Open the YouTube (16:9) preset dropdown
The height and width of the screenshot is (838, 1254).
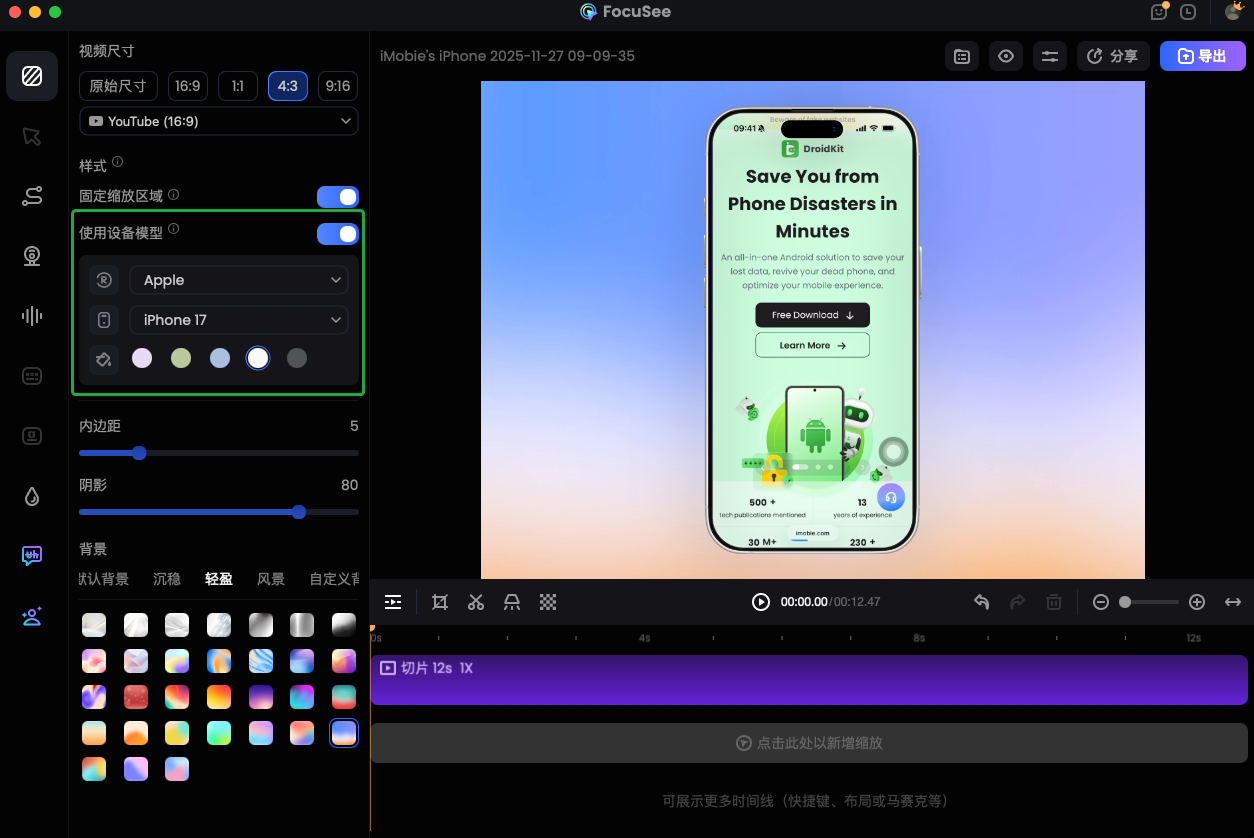(x=219, y=121)
